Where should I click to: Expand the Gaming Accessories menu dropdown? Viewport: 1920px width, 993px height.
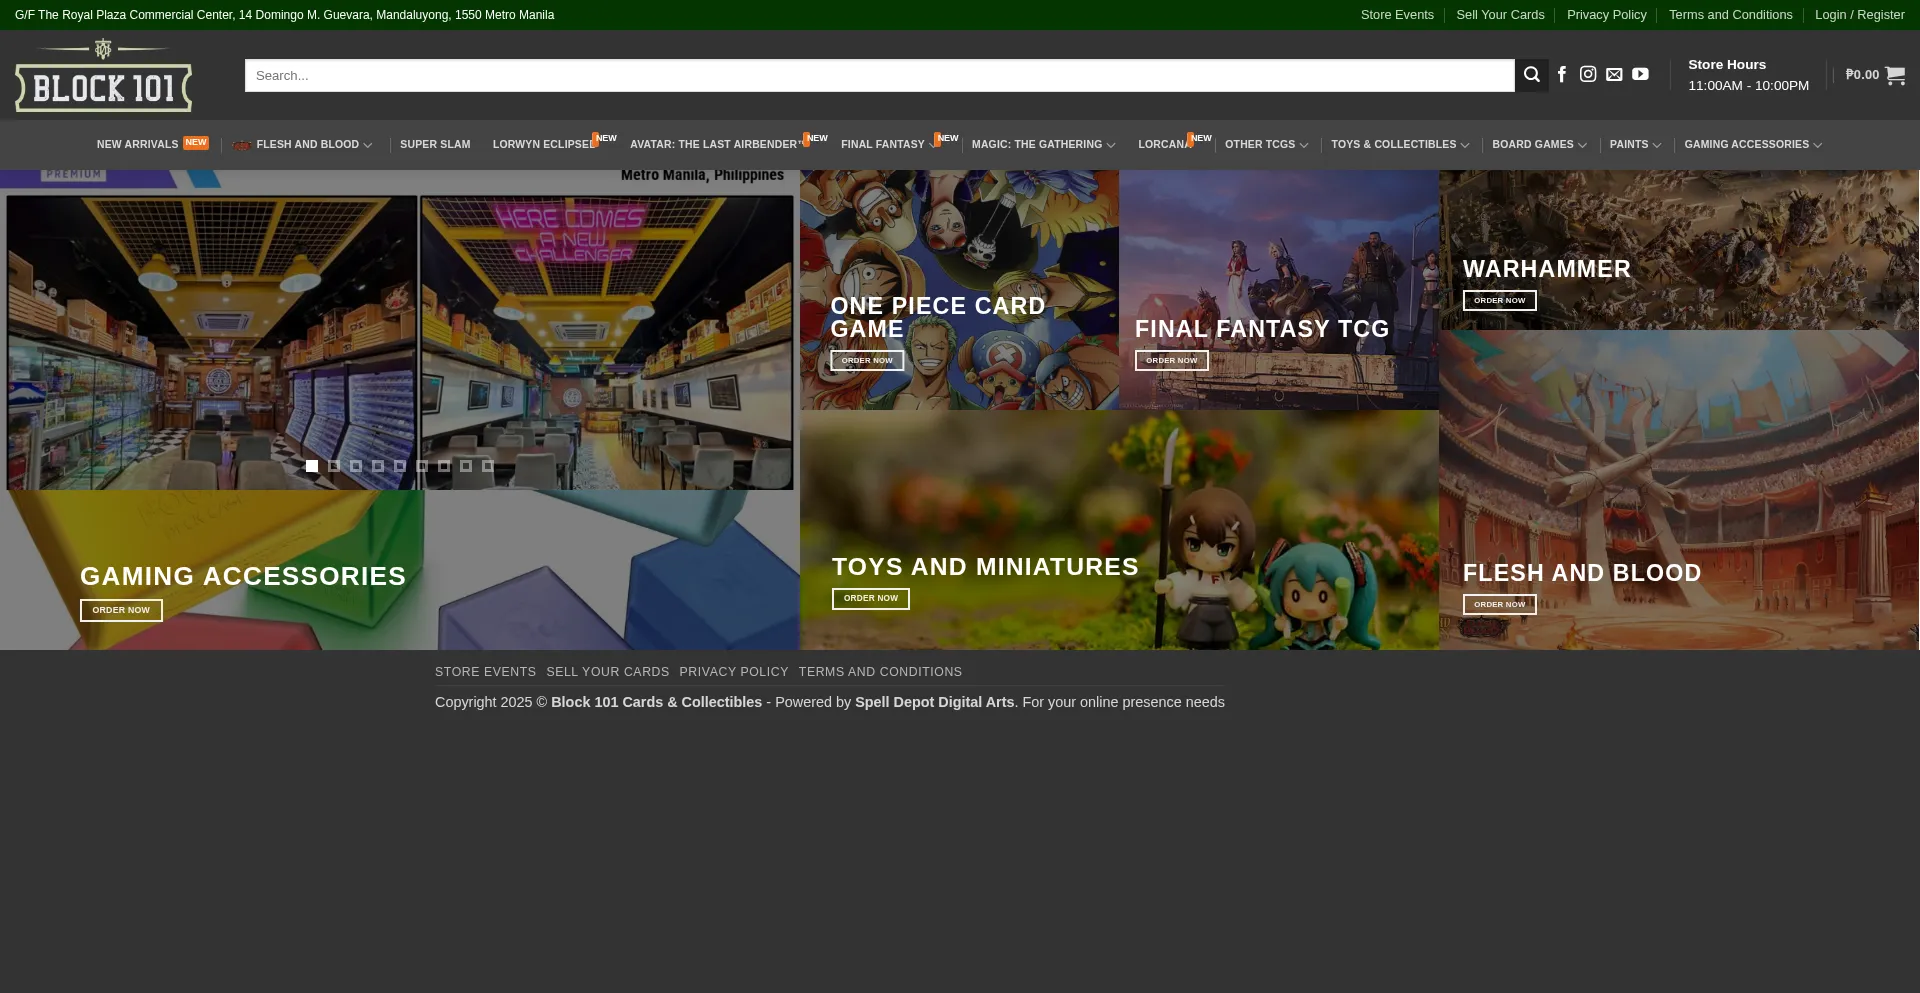(1818, 145)
